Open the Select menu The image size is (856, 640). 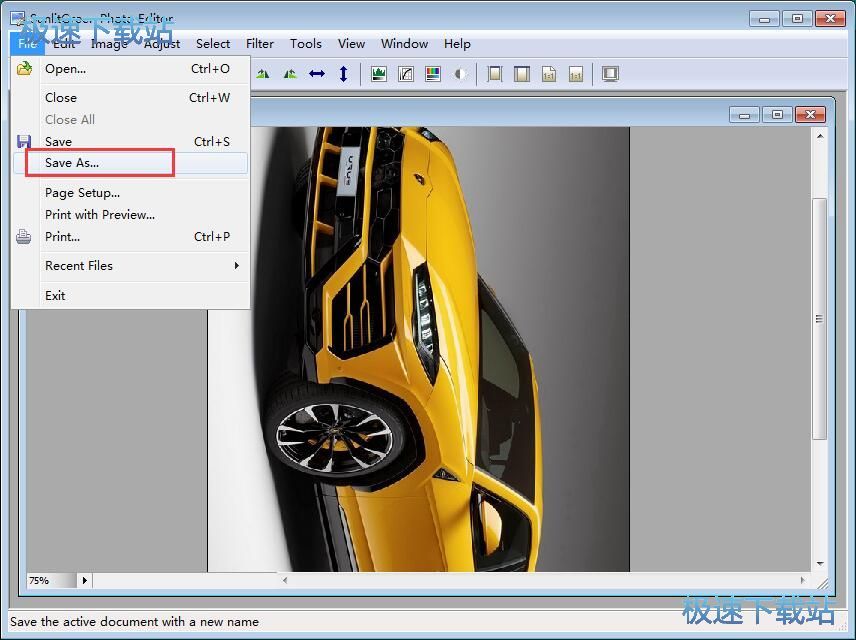point(213,44)
